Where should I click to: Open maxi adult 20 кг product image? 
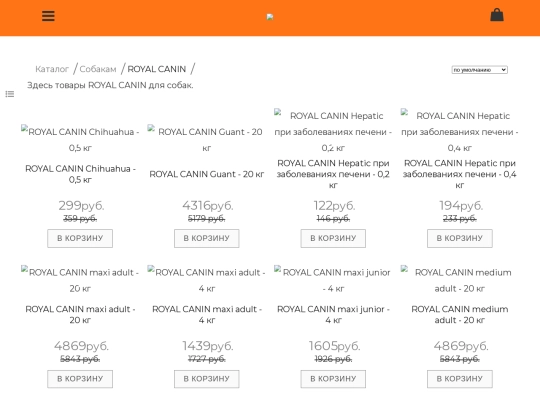click(80, 280)
